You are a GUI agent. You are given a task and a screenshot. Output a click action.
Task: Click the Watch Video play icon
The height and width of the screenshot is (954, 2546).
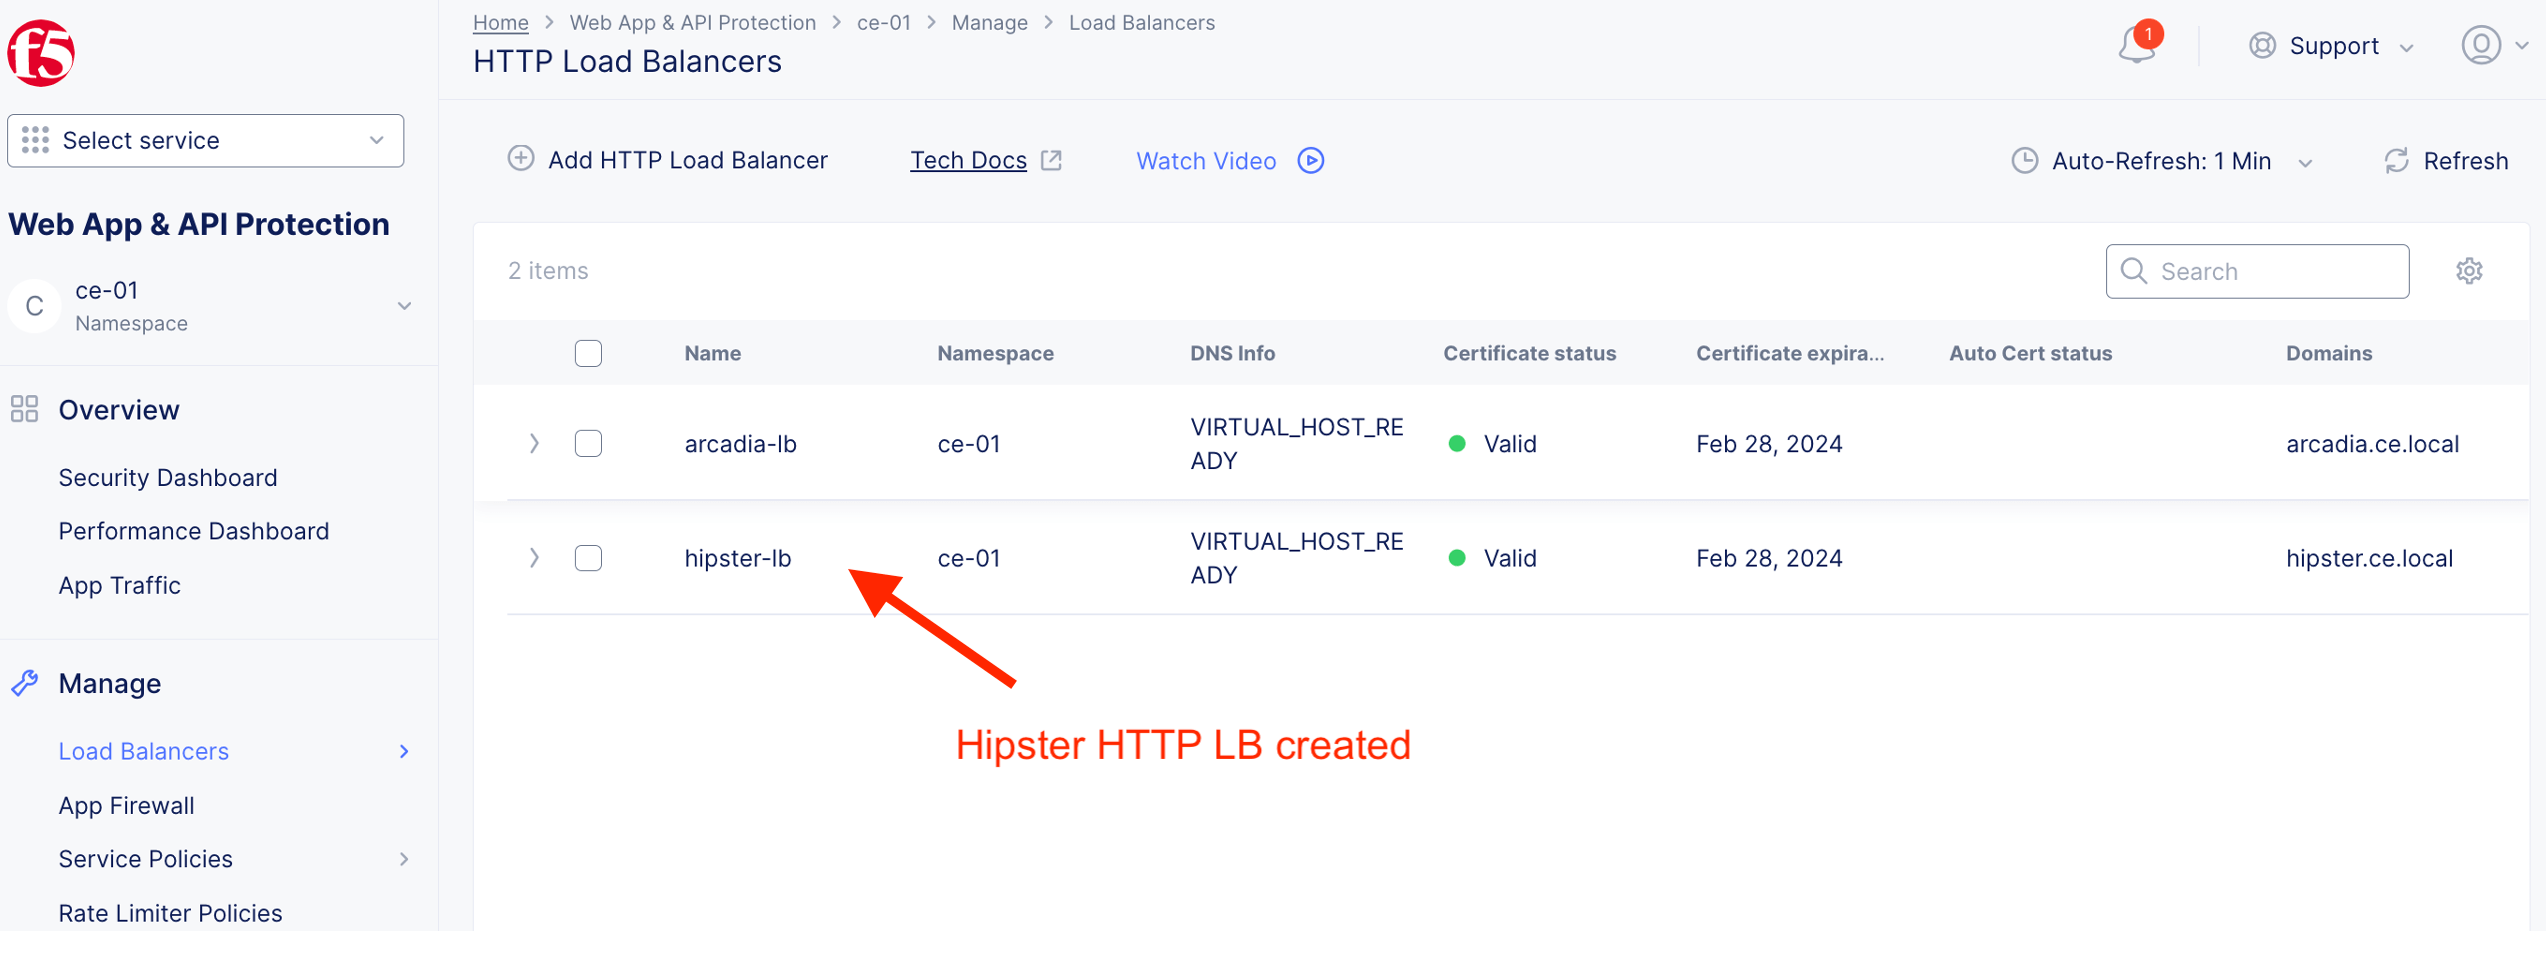[1310, 161]
